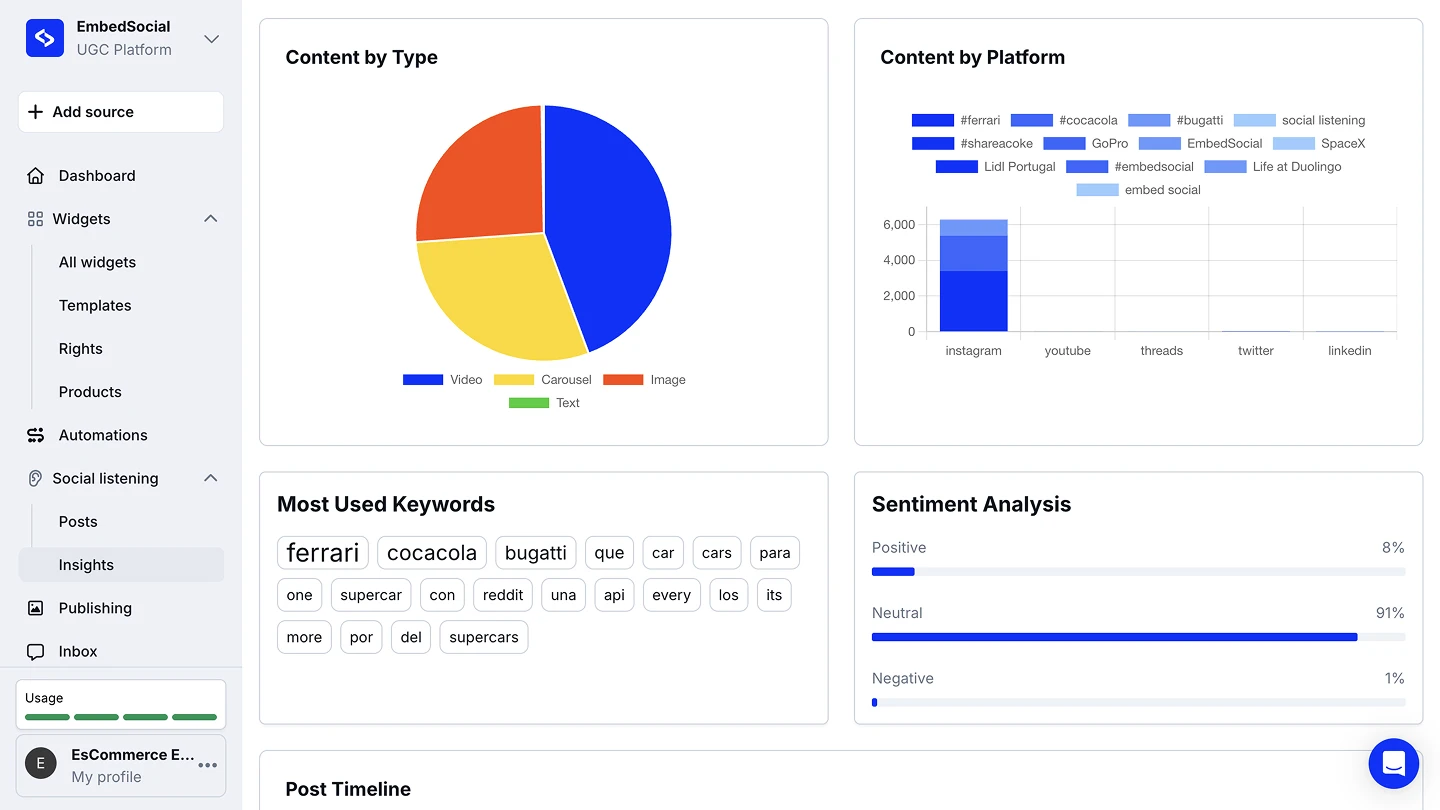This screenshot has height=810, width=1440.
Task: Toggle the #bugatti legend entry
Action: [x=1176, y=120]
